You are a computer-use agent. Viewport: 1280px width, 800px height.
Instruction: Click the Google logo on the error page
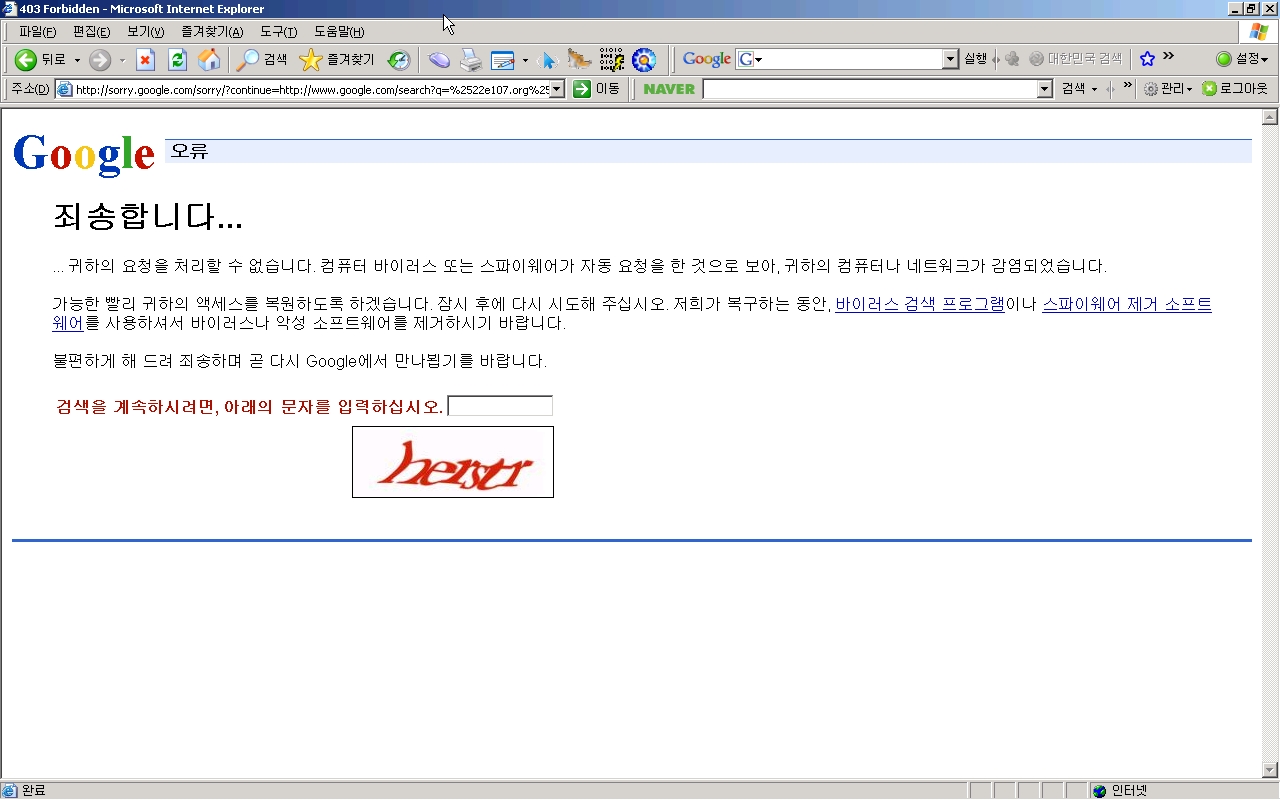(84, 153)
